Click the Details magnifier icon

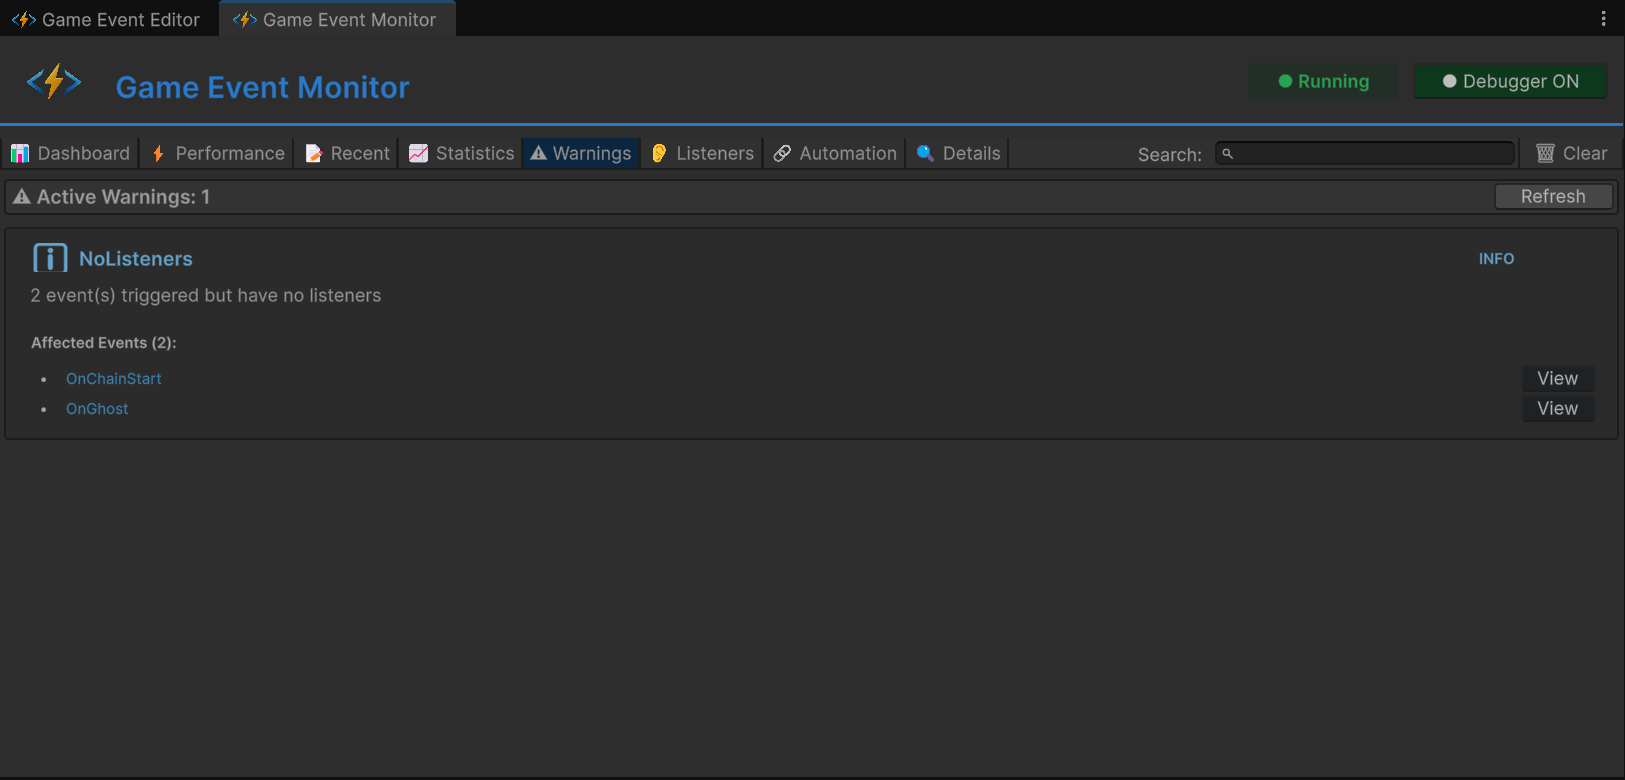925,153
